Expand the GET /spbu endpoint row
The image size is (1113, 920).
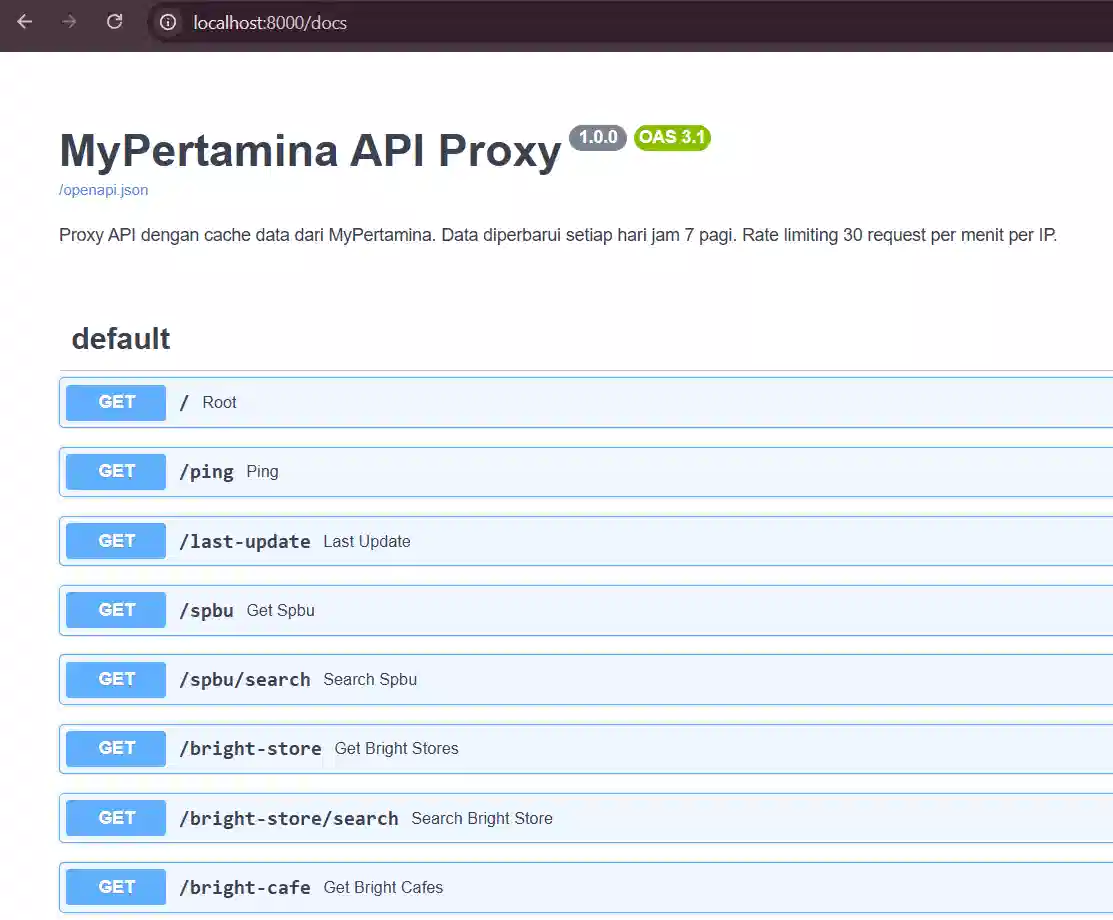pos(586,610)
